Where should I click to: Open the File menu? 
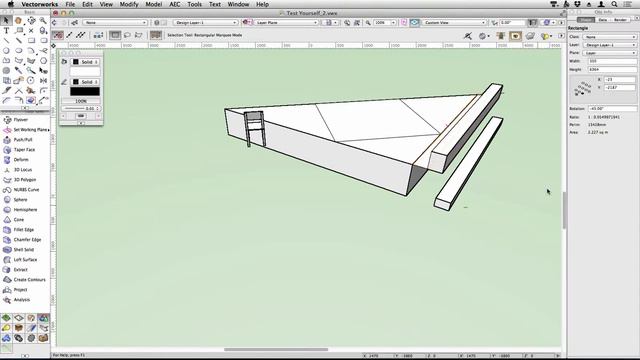(70, 4)
